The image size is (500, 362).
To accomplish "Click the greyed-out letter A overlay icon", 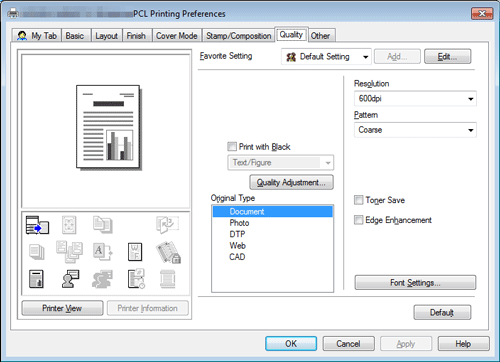I will (103, 252).
